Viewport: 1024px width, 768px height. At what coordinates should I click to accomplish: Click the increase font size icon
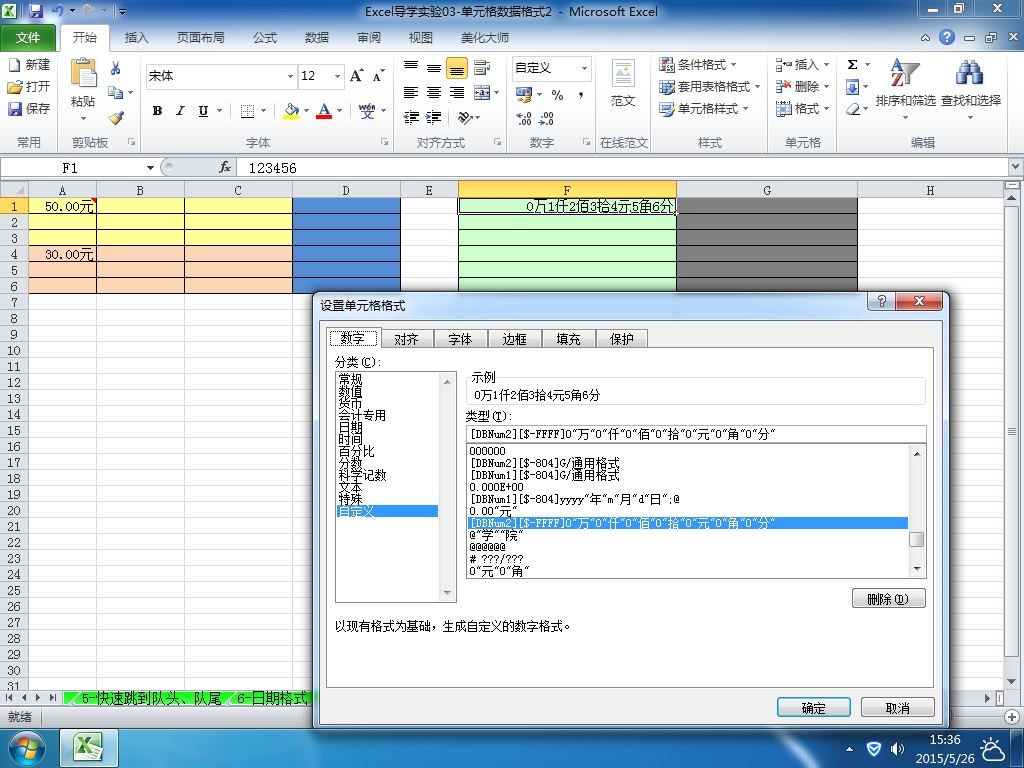(357, 76)
